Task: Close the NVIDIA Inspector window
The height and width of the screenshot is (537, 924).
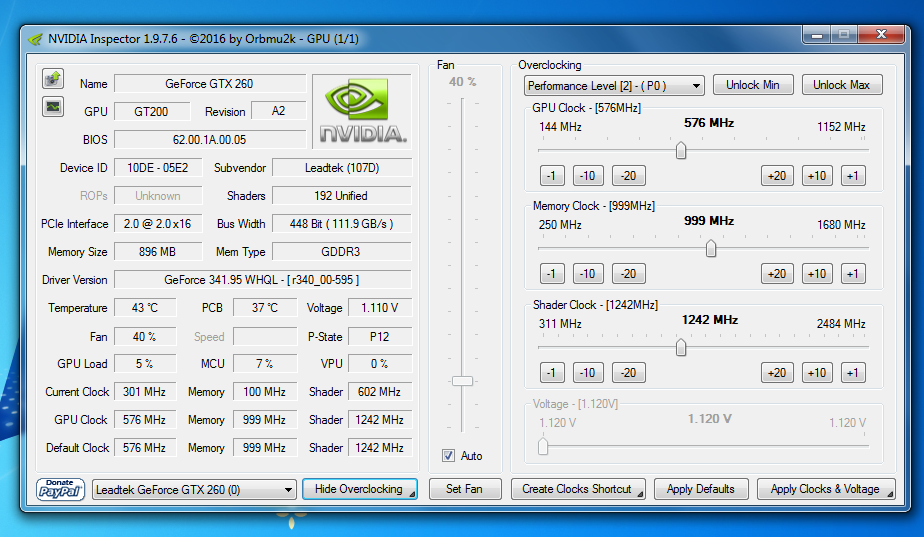Action: click(x=882, y=35)
